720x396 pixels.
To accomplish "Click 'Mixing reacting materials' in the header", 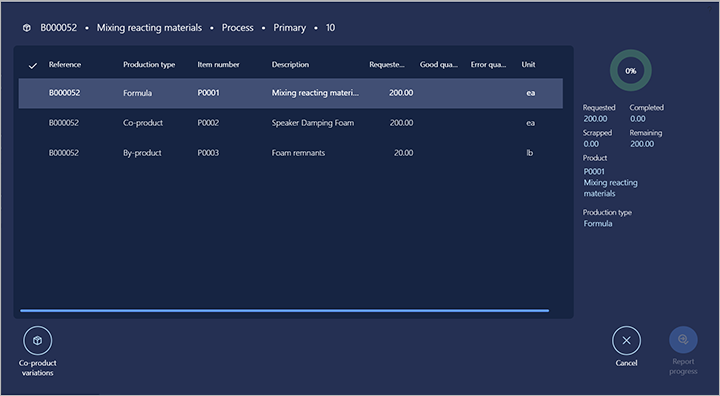I will 149,28.
